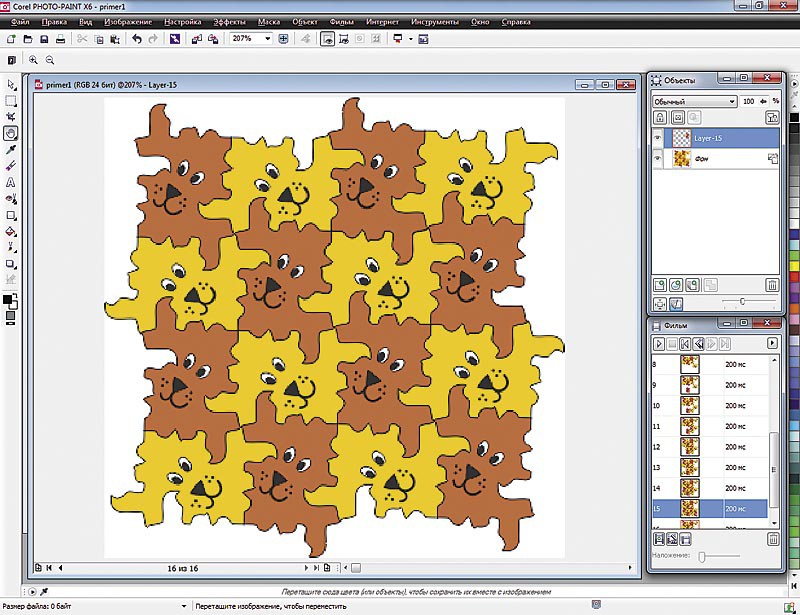Toggle visibility eye of Layer-15
This screenshot has height=615, width=800.
click(x=658, y=138)
